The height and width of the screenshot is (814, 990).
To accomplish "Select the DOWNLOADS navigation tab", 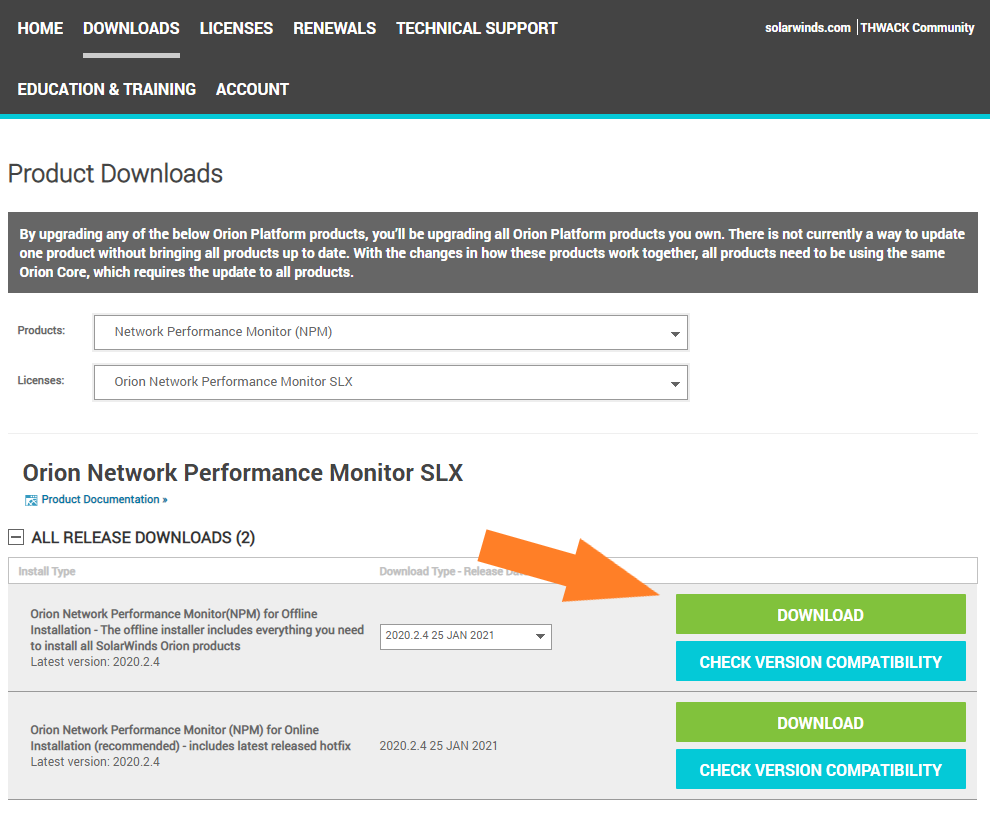I will (x=131, y=28).
